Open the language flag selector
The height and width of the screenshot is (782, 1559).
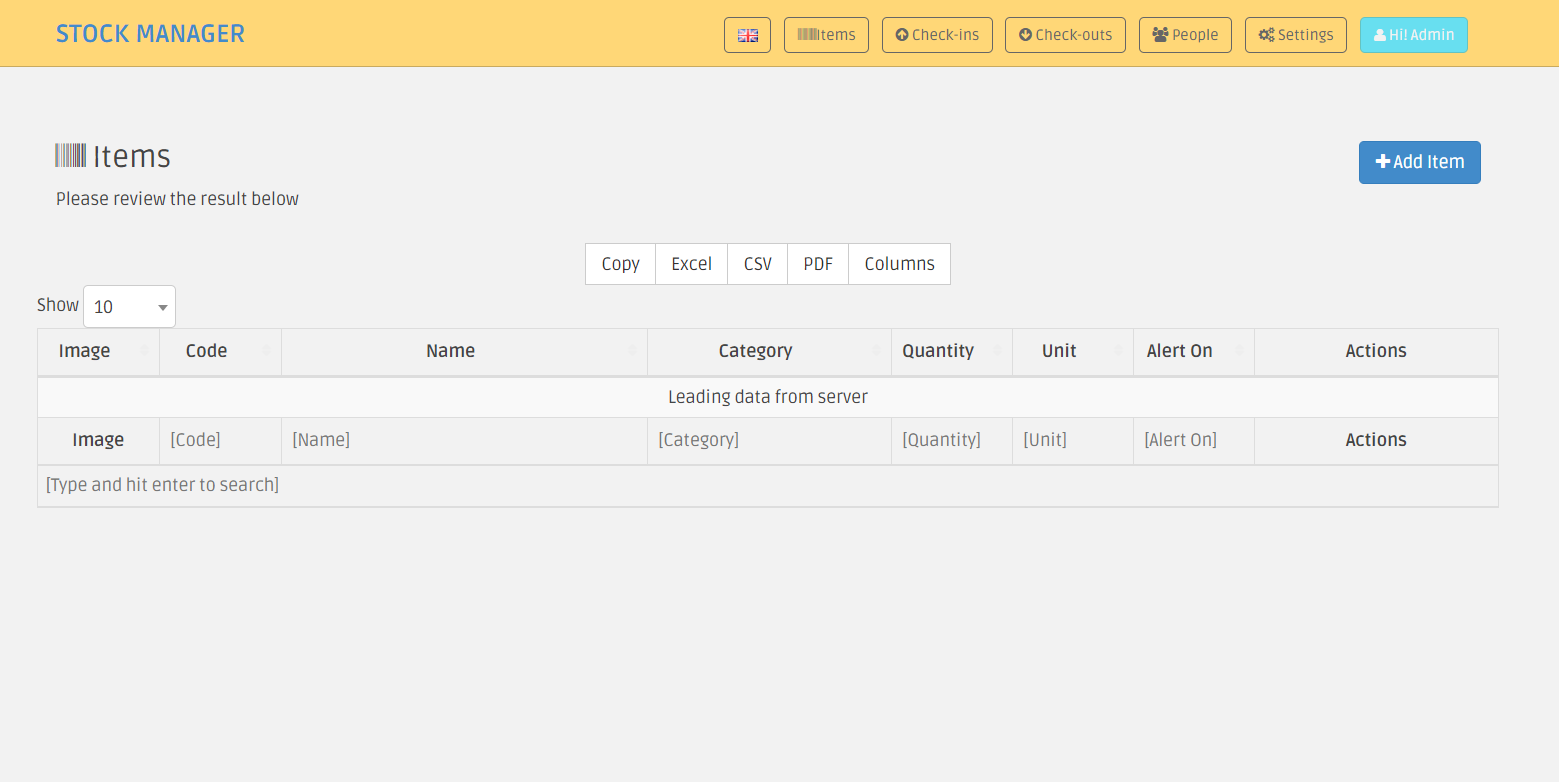(747, 35)
